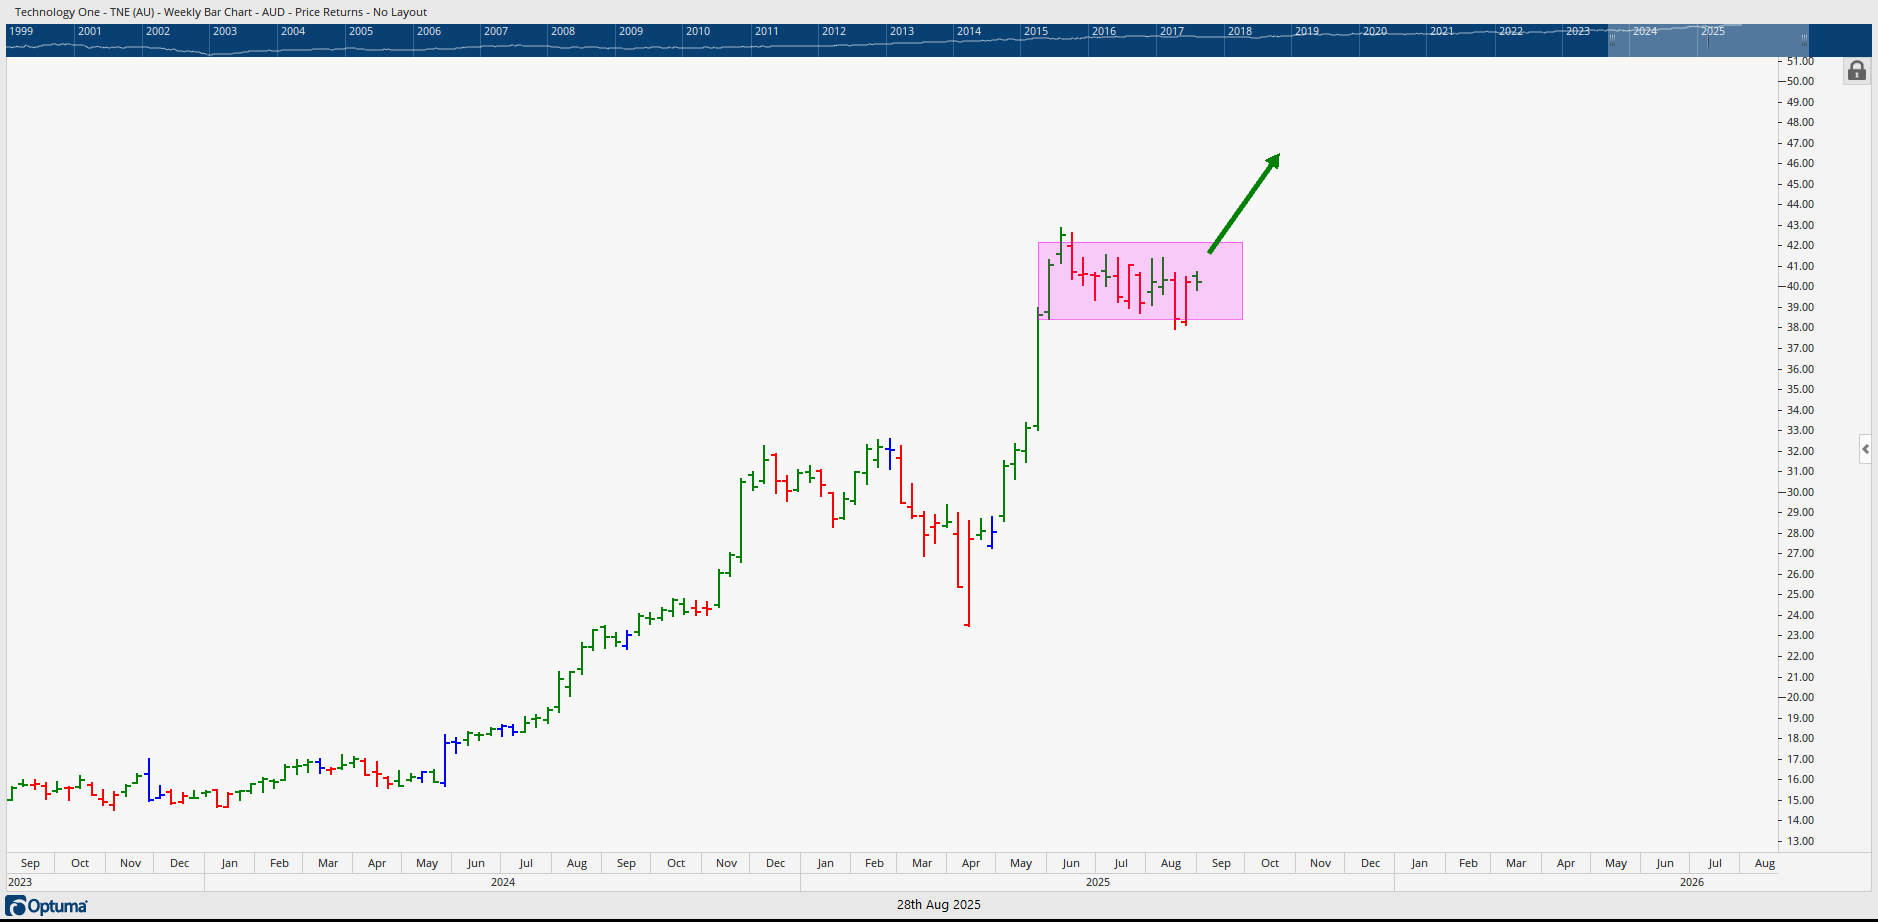Click the 47.00 price scale label

click(1800, 143)
